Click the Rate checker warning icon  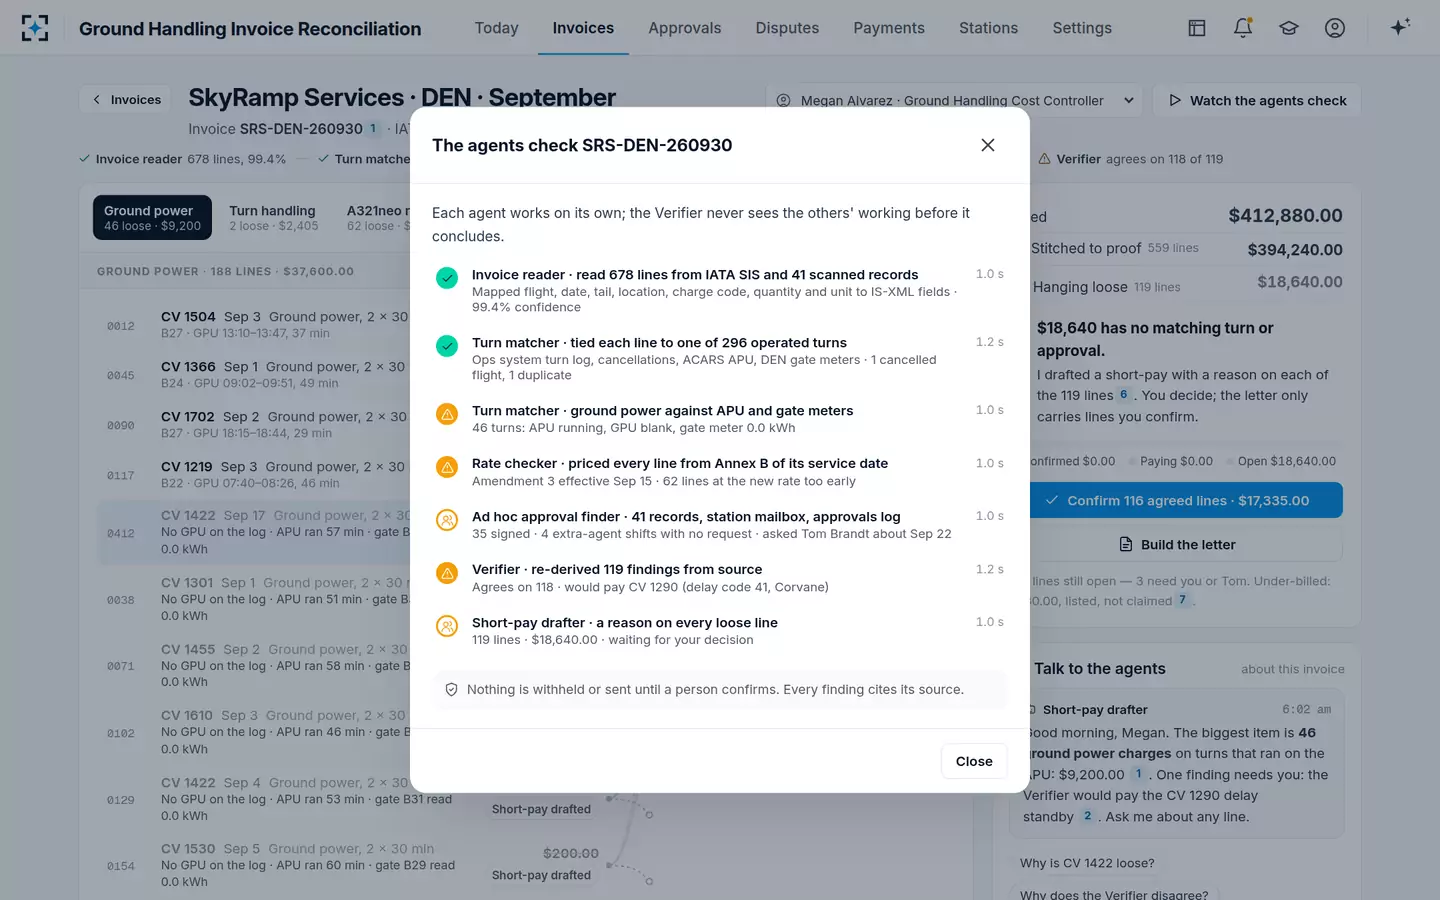point(447,467)
